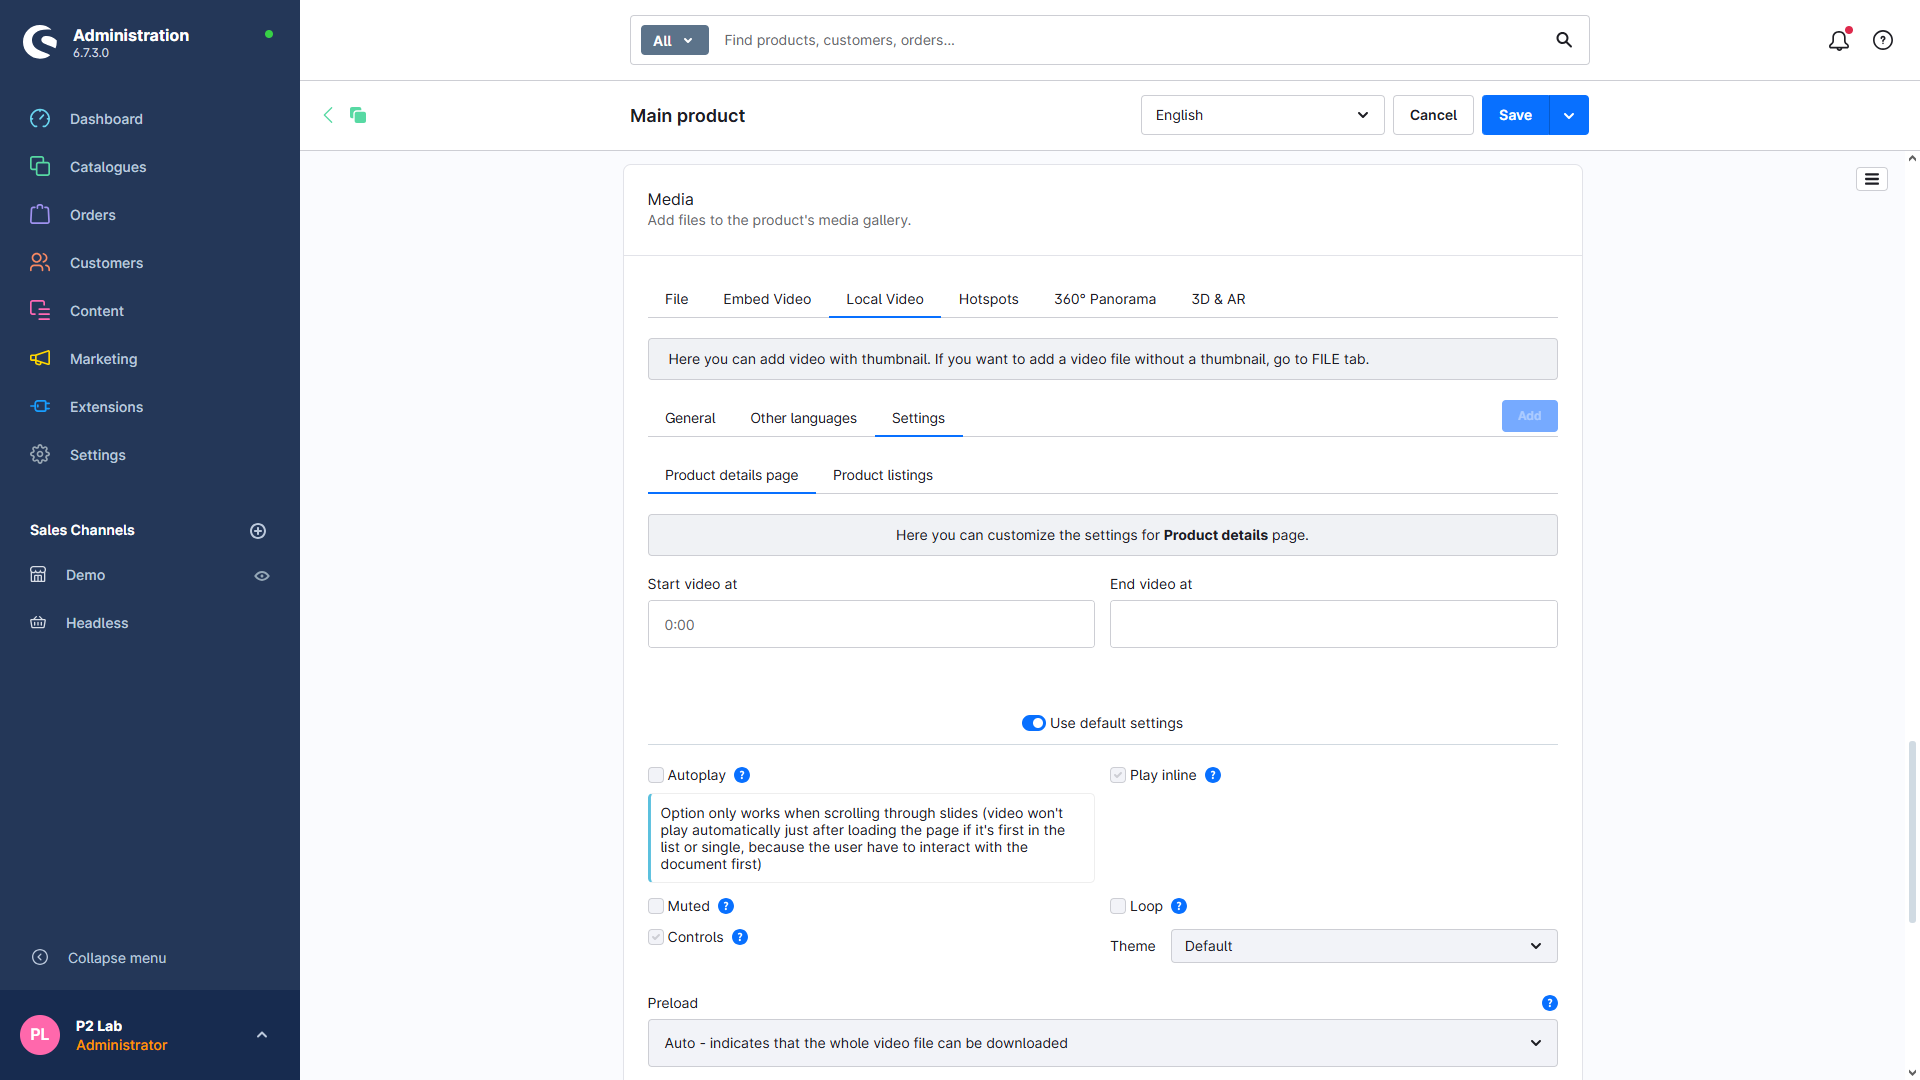Show Preload help tooltip icon
The image size is (1920, 1080).
pyautogui.click(x=1550, y=1003)
